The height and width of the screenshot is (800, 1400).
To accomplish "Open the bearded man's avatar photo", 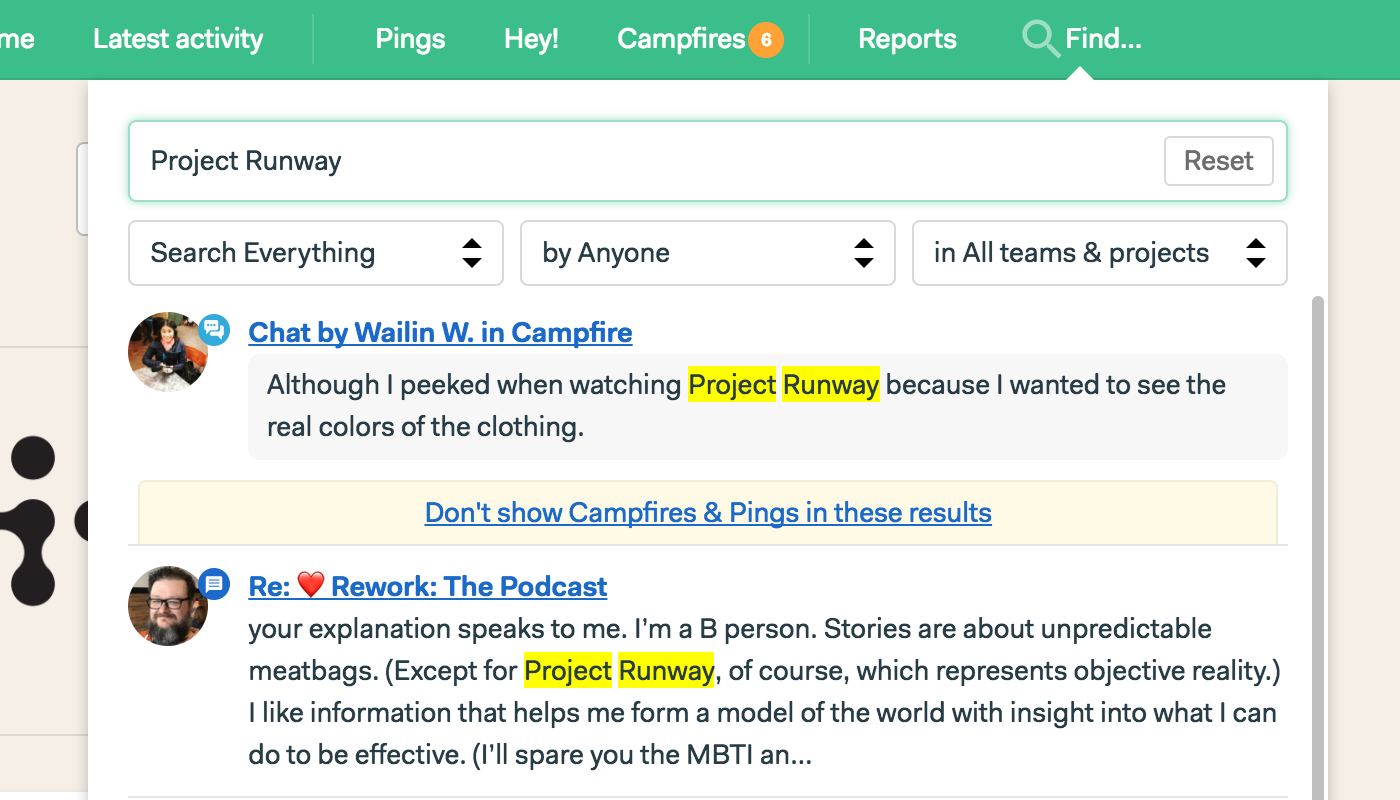I will 168,606.
